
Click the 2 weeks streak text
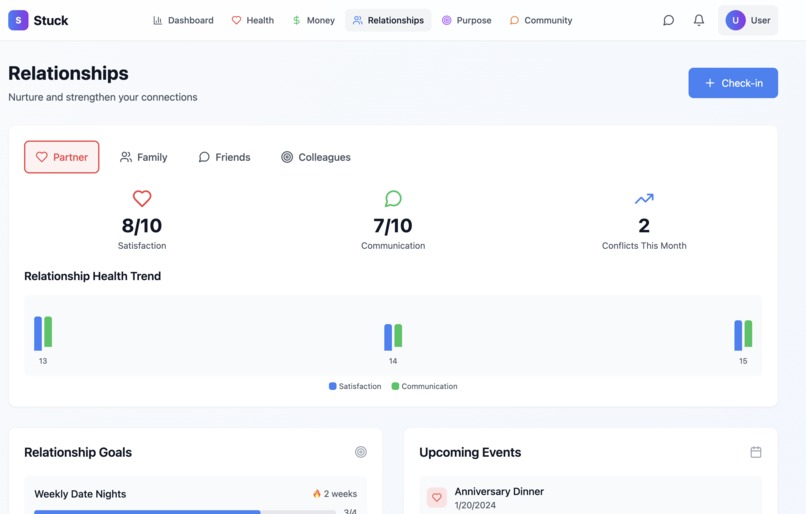(x=340, y=493)
